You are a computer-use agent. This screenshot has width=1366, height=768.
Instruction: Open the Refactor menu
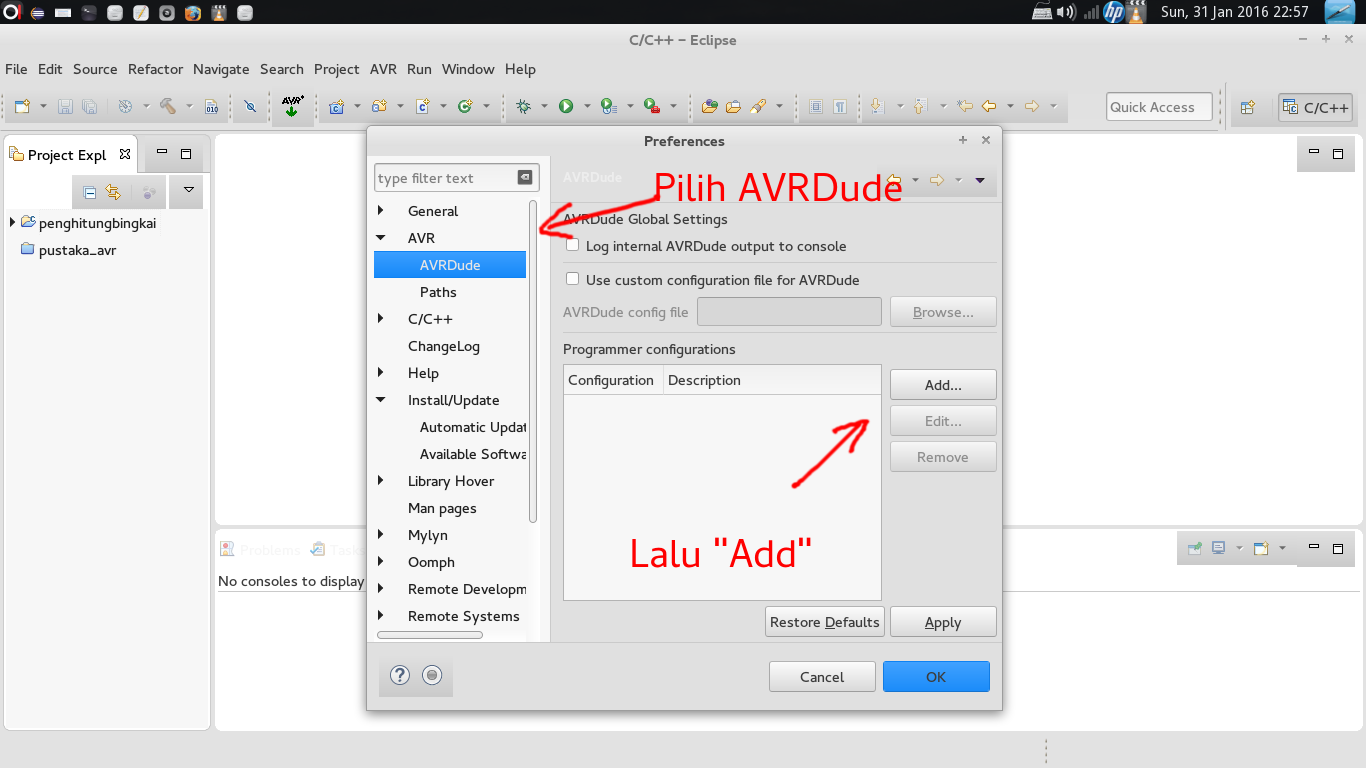[x=155, y=69]
